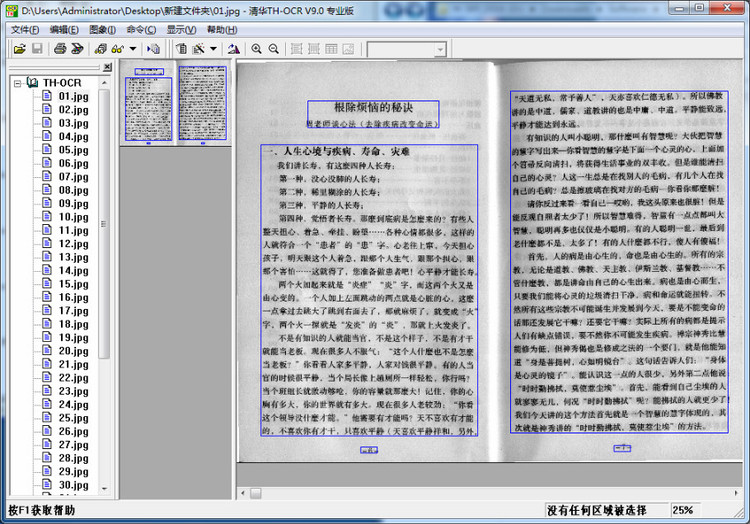Screen dimensions: 750x524
Task: Zoom out with the magnifier minus icon
Action: pyautogui.click(x=274, y=49)
